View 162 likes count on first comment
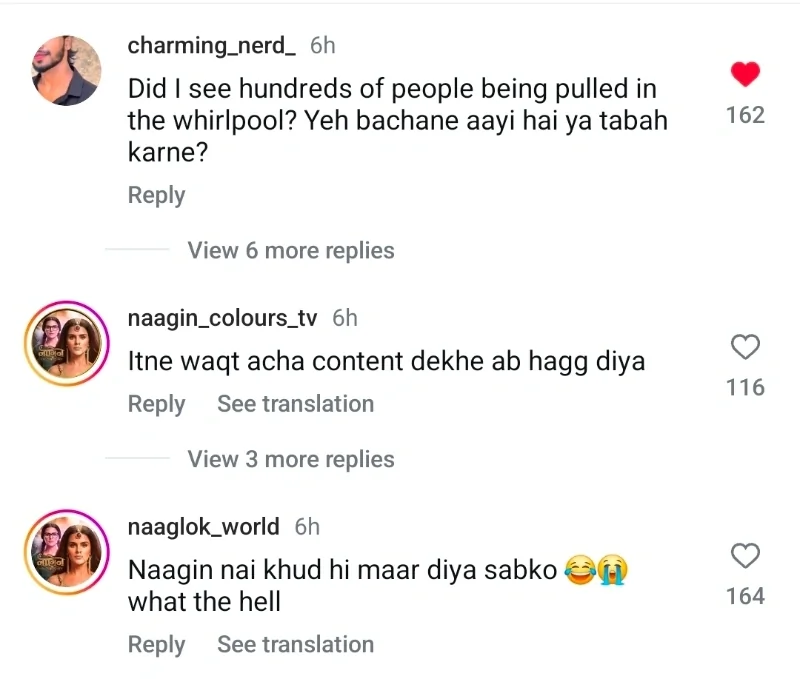This screenshot has width=800, height=679. [745, 115]
